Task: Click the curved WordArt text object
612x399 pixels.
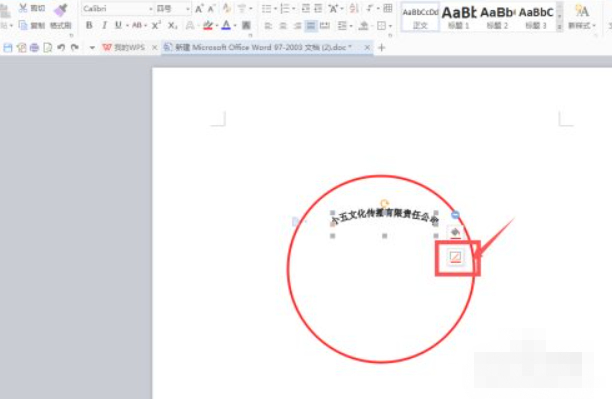Action: click(384, 217)
